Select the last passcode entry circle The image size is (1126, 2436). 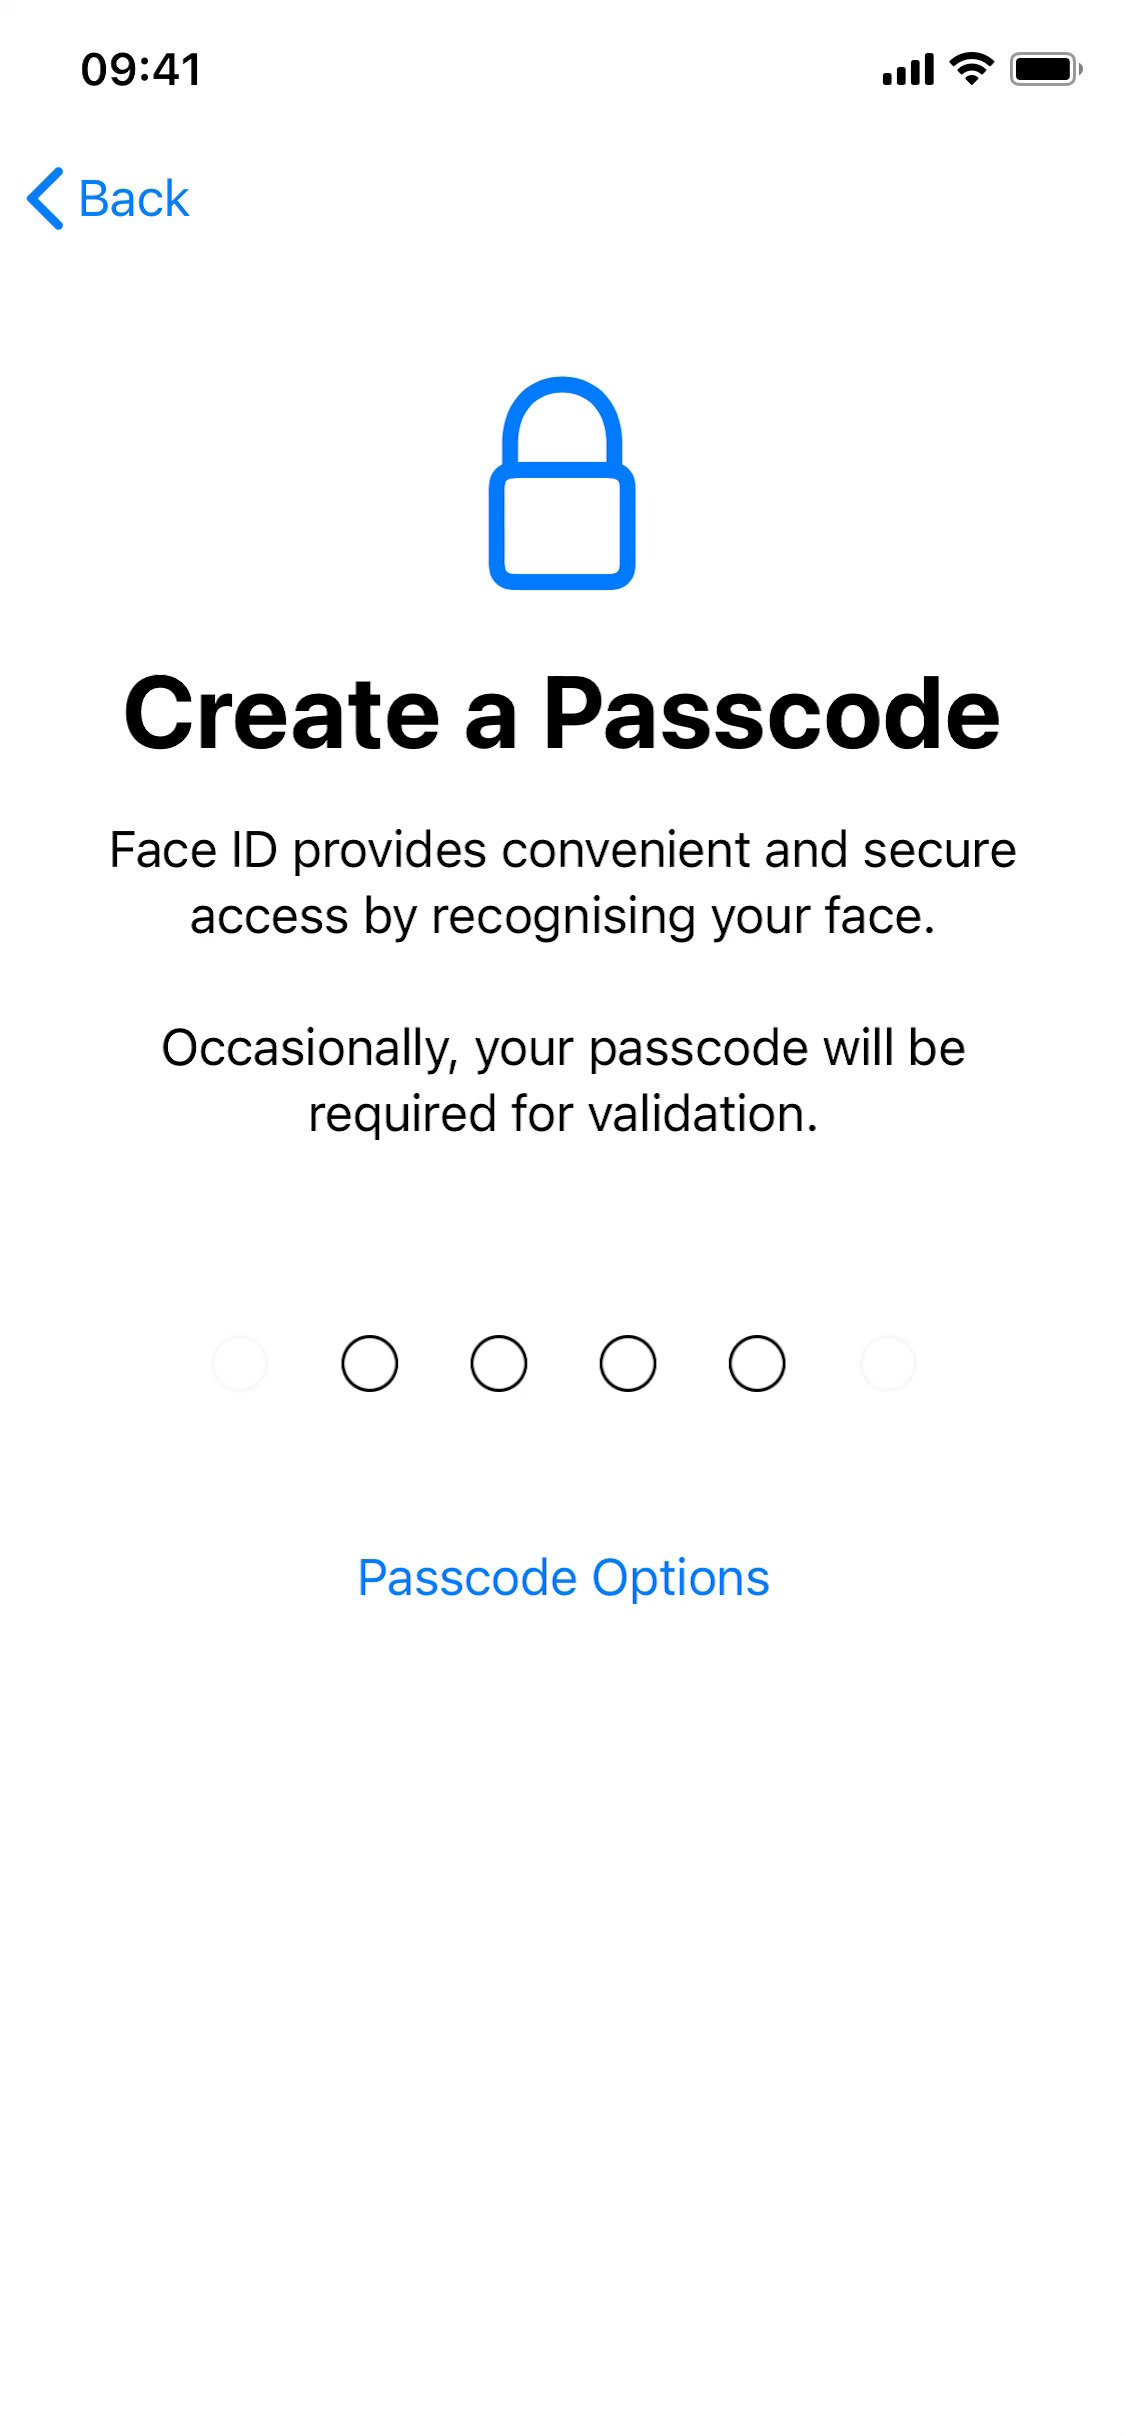pyautogui.click(x=888, y=1363)
